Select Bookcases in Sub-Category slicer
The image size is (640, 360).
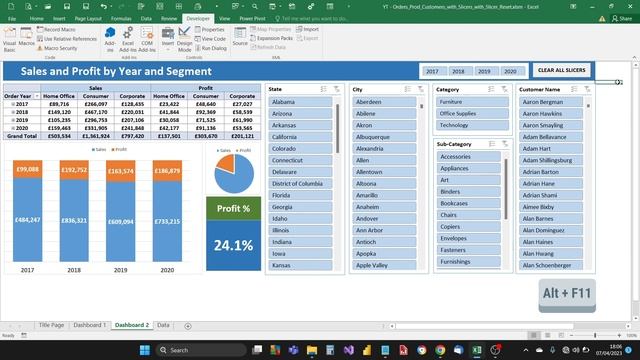(x=469, y=203)
